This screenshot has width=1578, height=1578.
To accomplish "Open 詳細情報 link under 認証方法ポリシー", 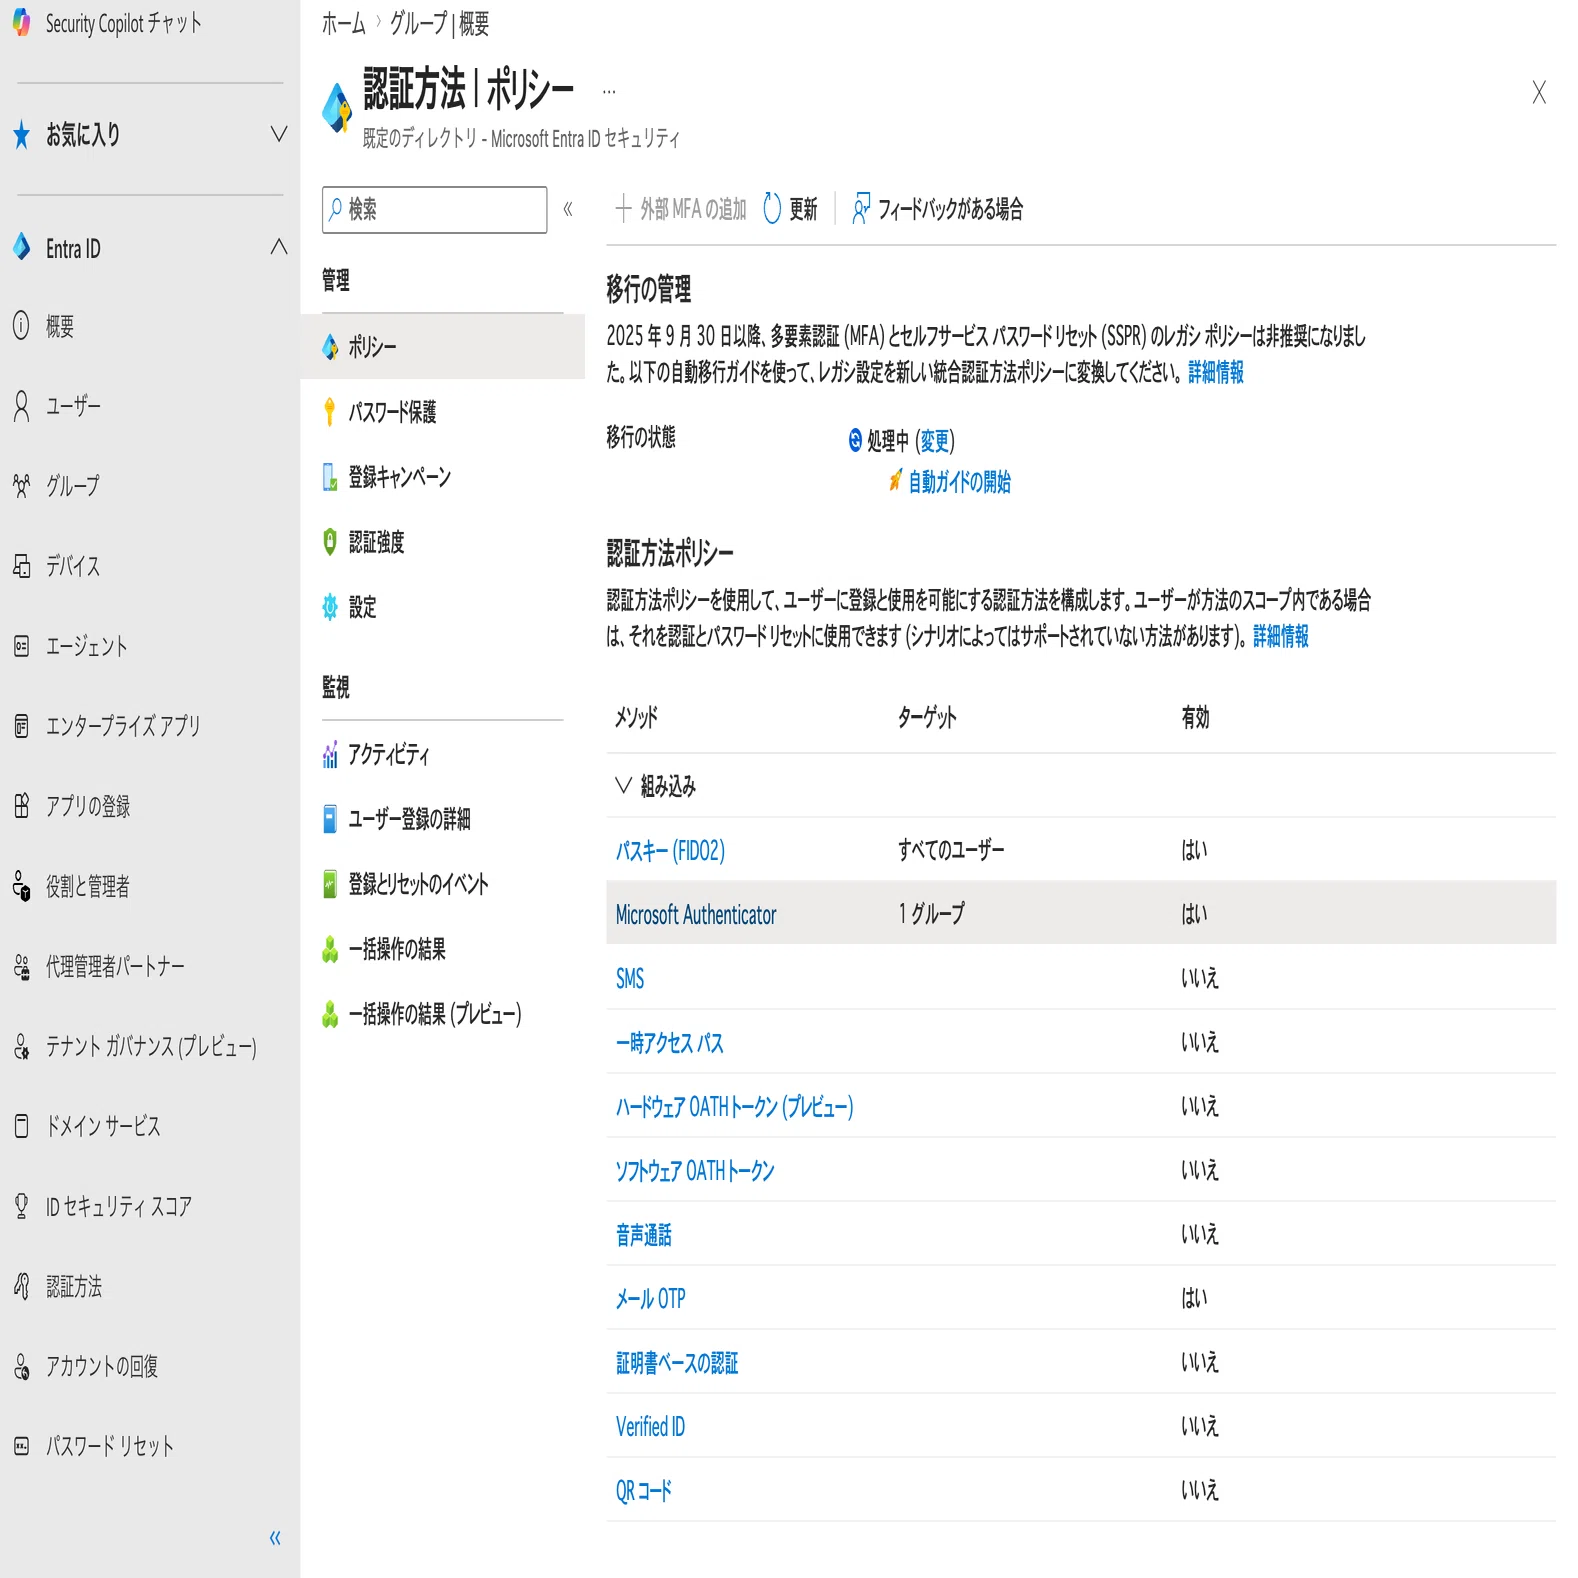I will coord(1281,636).
